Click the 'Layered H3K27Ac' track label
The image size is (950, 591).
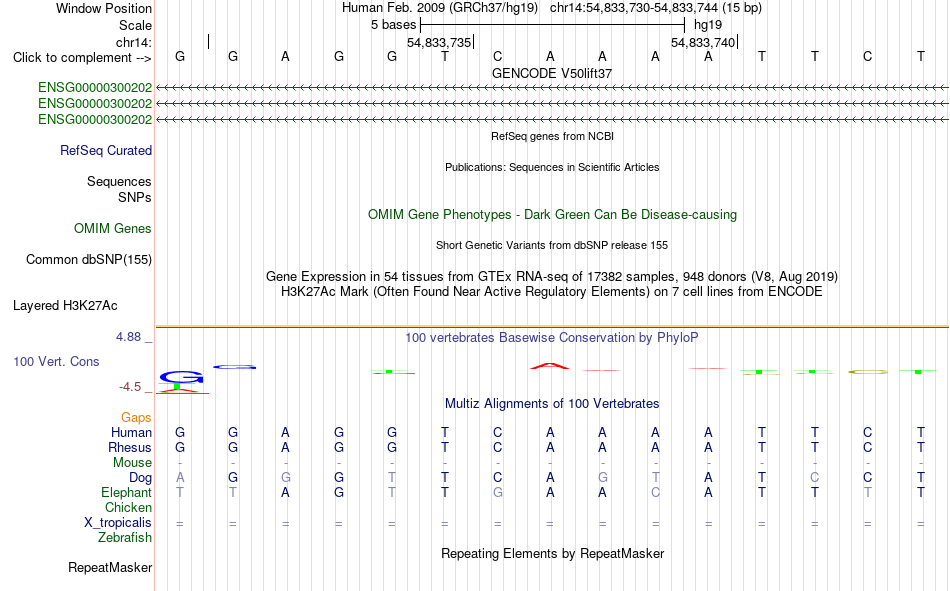pyautogui.click(x=65, y=306)
